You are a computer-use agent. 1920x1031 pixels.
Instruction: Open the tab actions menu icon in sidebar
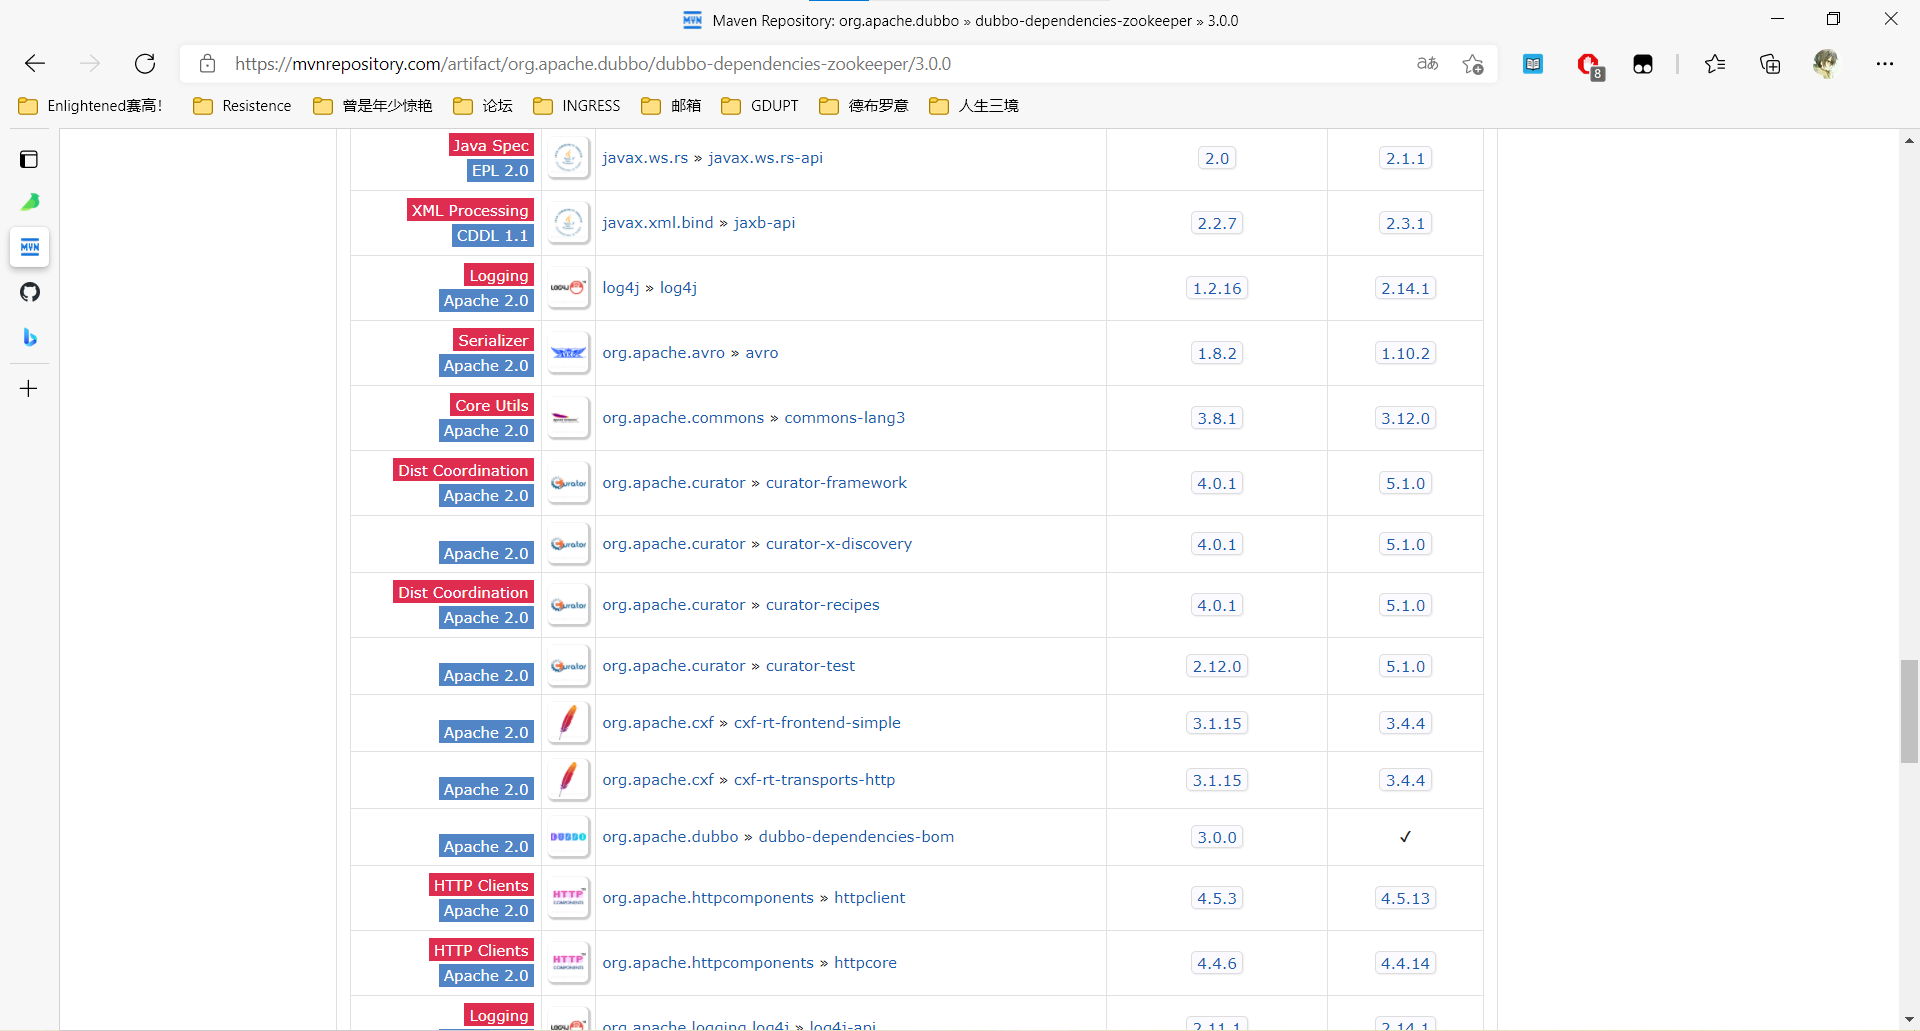pos(29,159)
